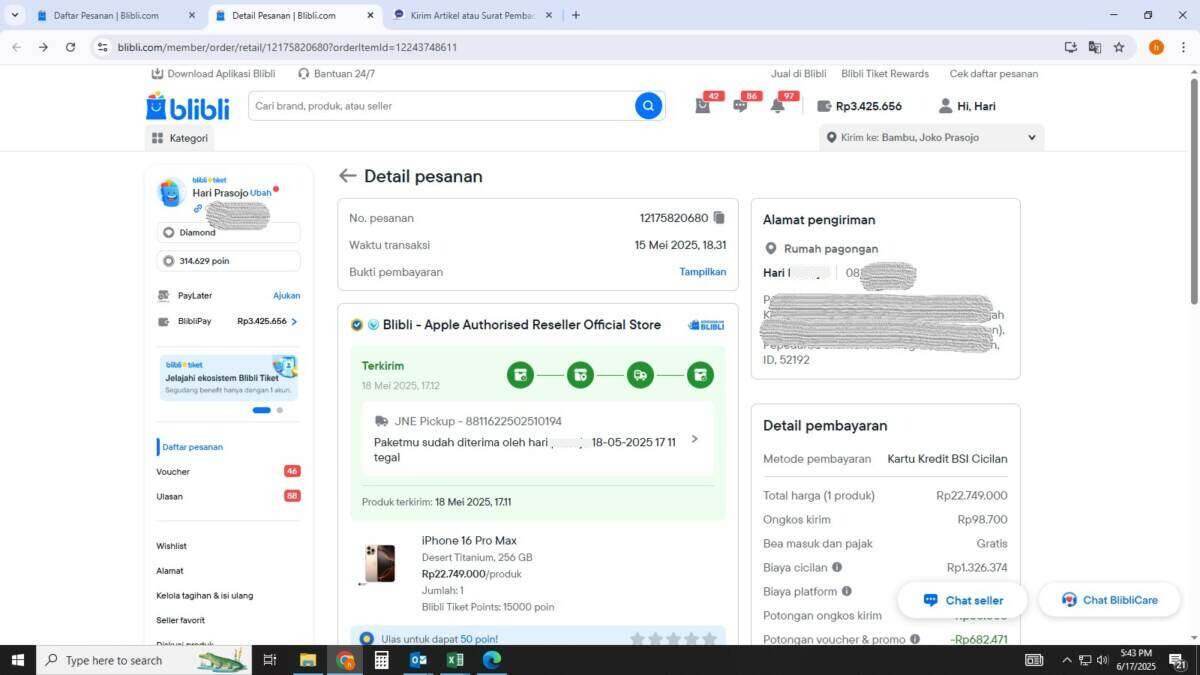Screen dimensions: 1200x675
Task: Switch to the Kirim Artikel atau Surat Pembaca tab
Action: tap(474, 15)
